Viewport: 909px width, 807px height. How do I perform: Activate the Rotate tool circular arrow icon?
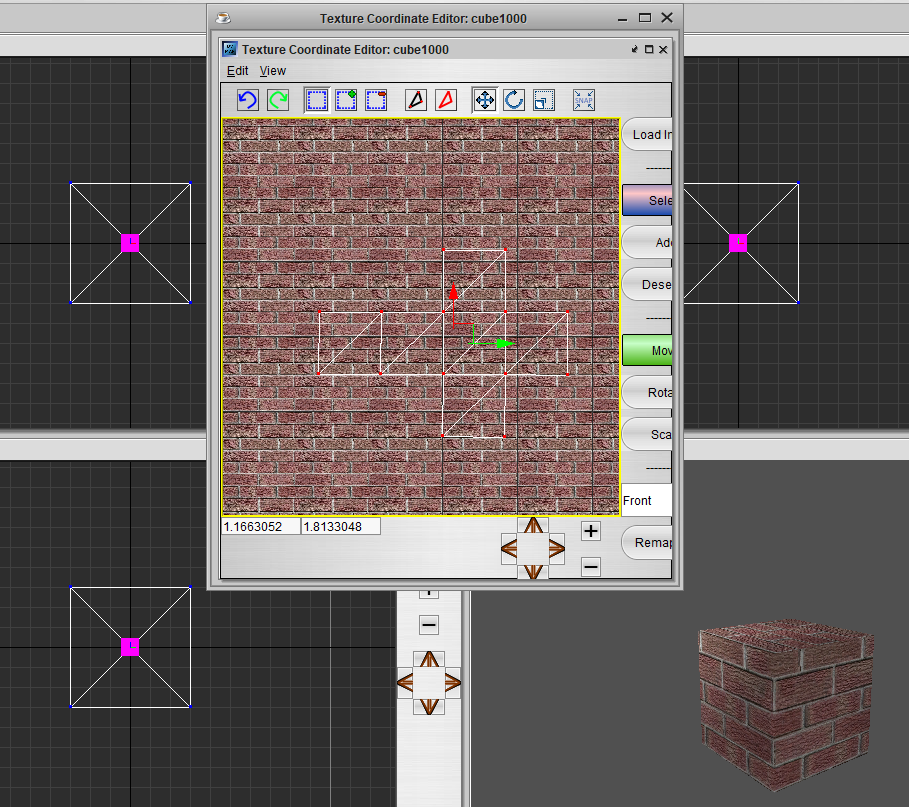(x=514, y=100)
